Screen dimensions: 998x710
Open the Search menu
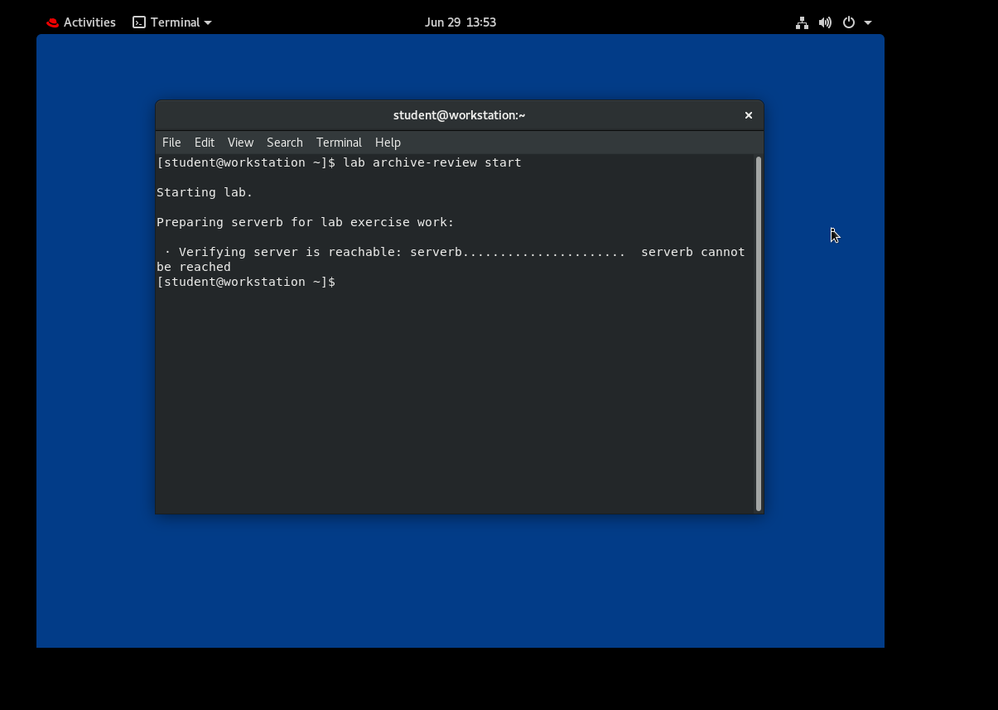(x=284, y=142)
